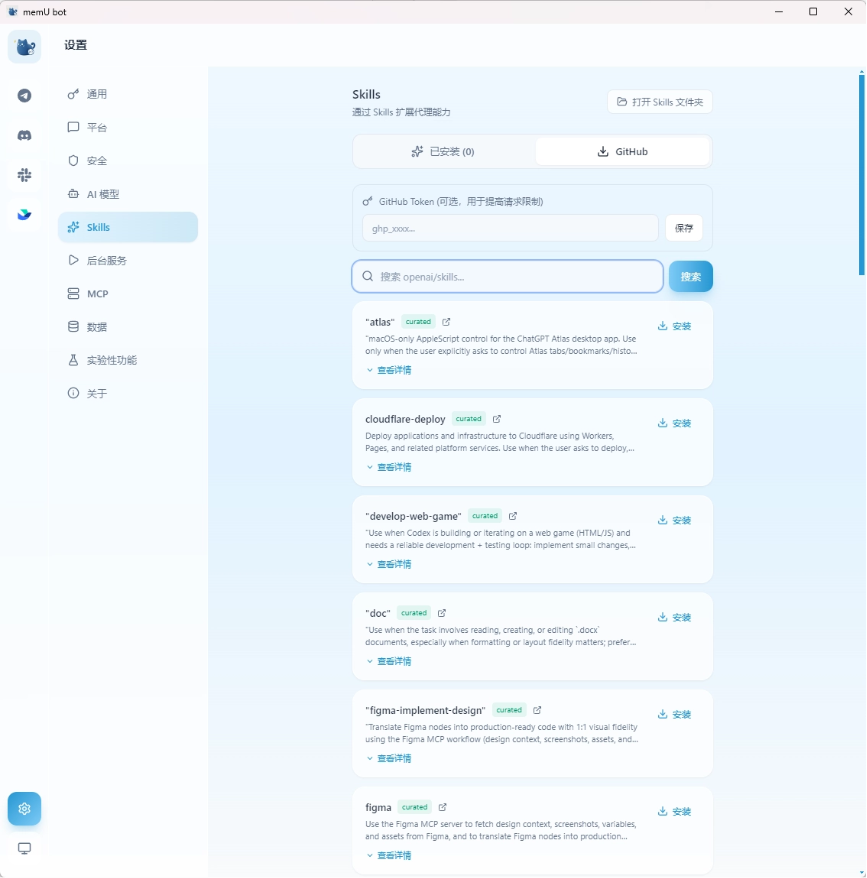
Task: Maximize the memU bot window
Action: pos(813,12)
